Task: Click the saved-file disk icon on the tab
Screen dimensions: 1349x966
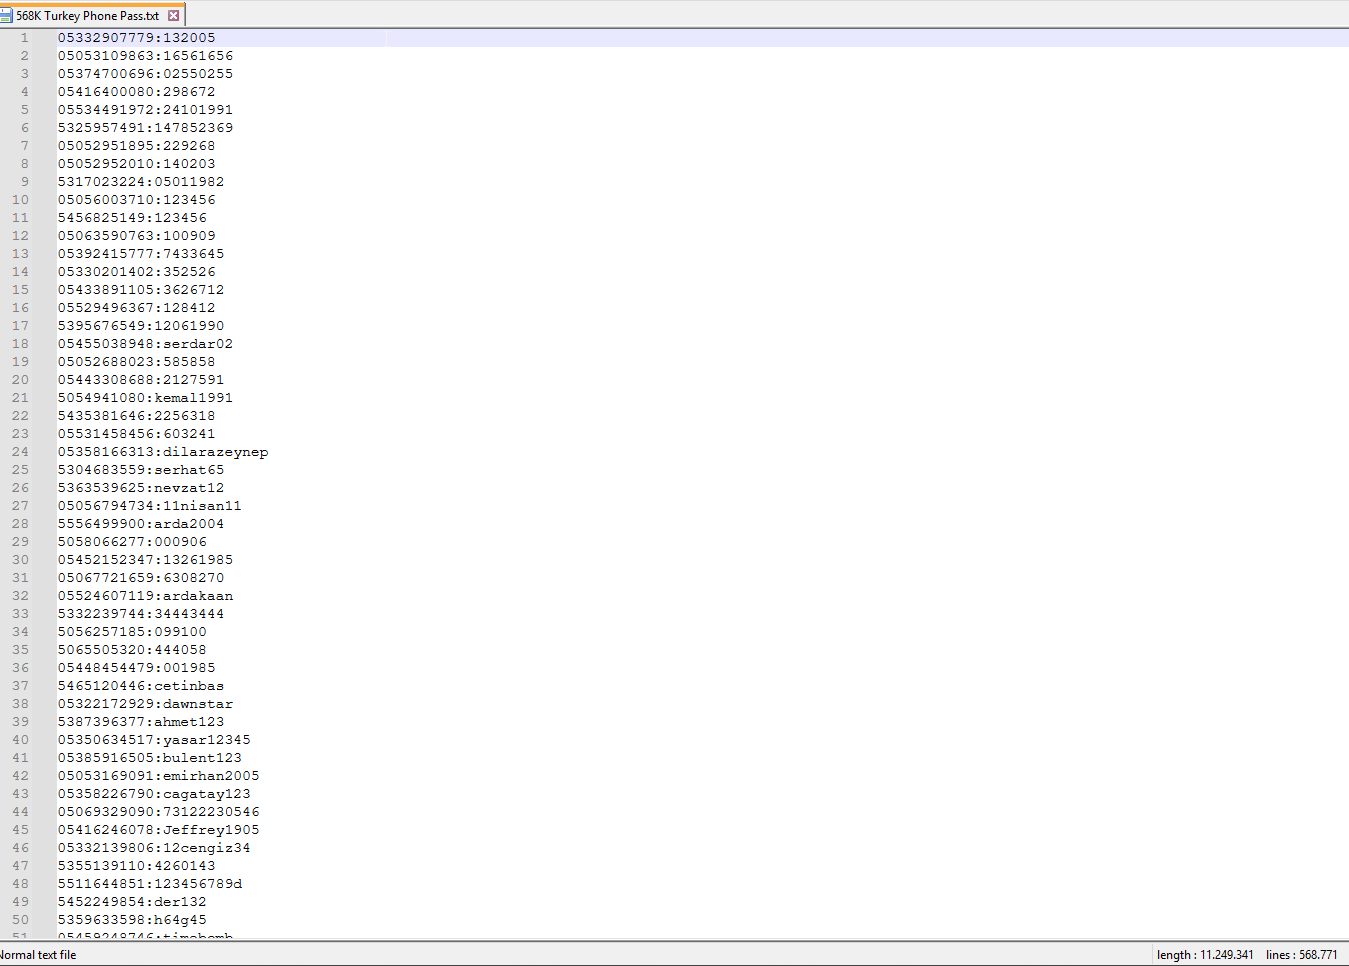Action: coord(6,15)
